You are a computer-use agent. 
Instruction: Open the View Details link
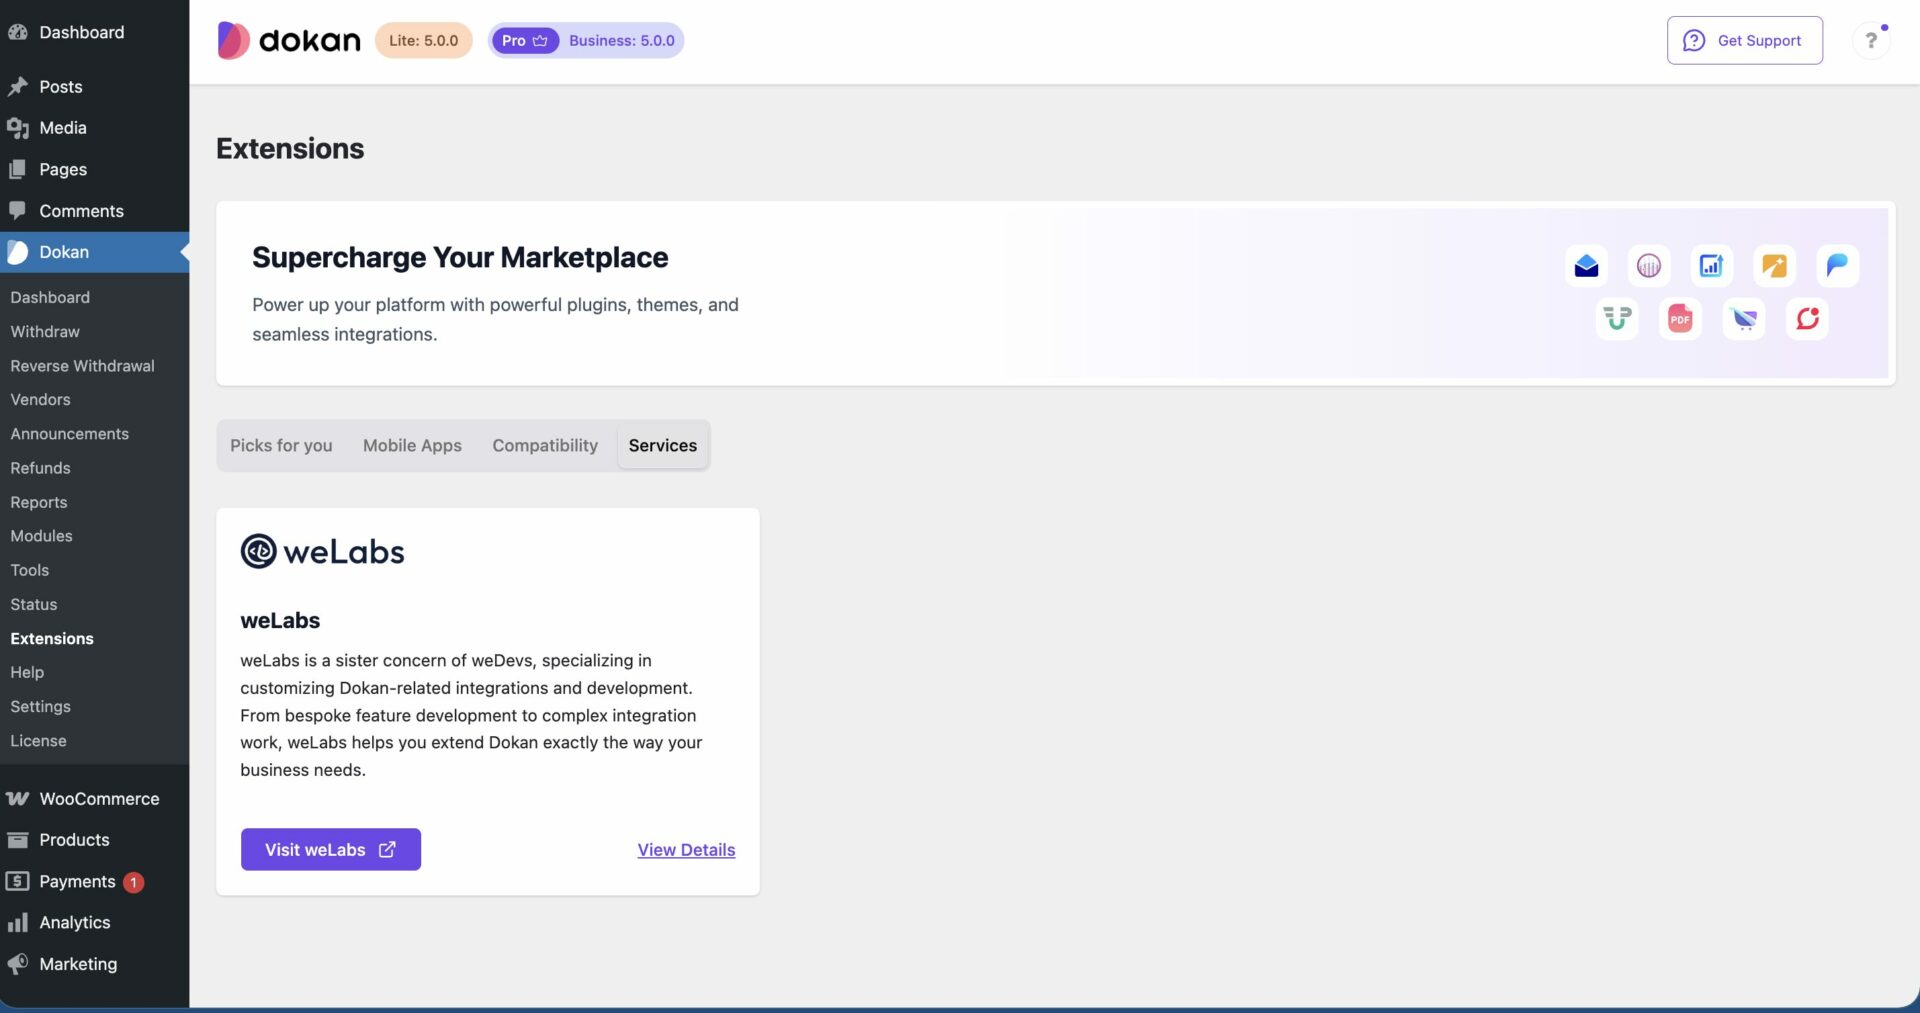[686, 850]
